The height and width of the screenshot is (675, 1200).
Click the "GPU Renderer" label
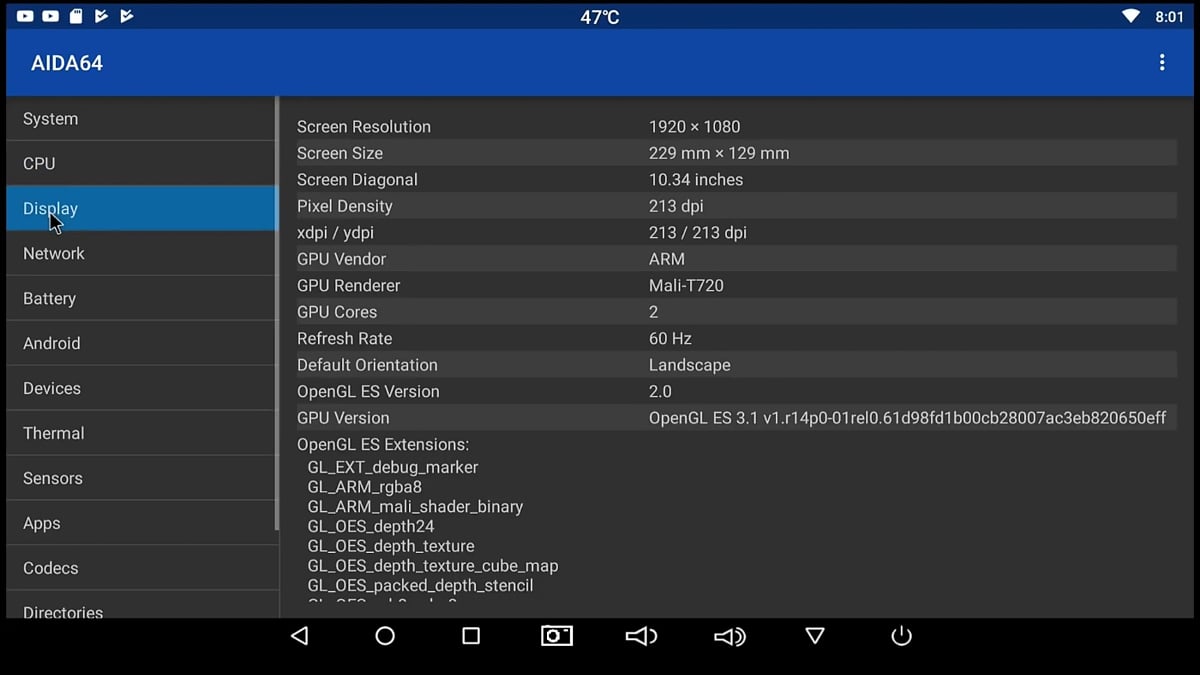pyautogui.click(x=349, y=286)
